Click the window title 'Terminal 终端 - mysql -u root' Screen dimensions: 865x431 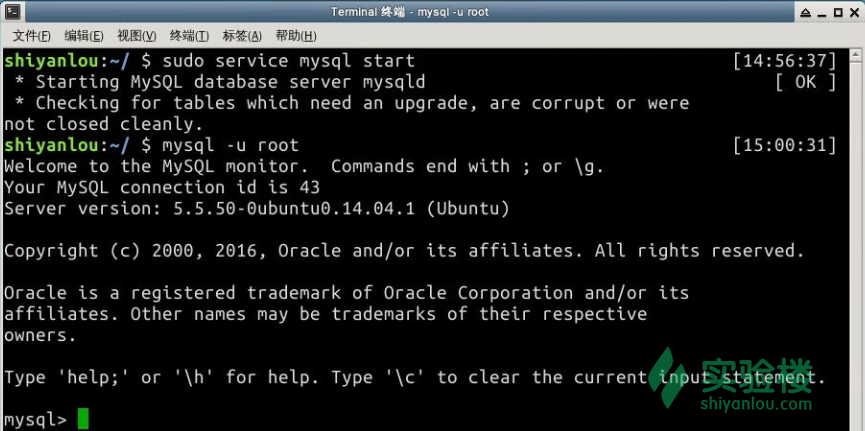[431, 11]
